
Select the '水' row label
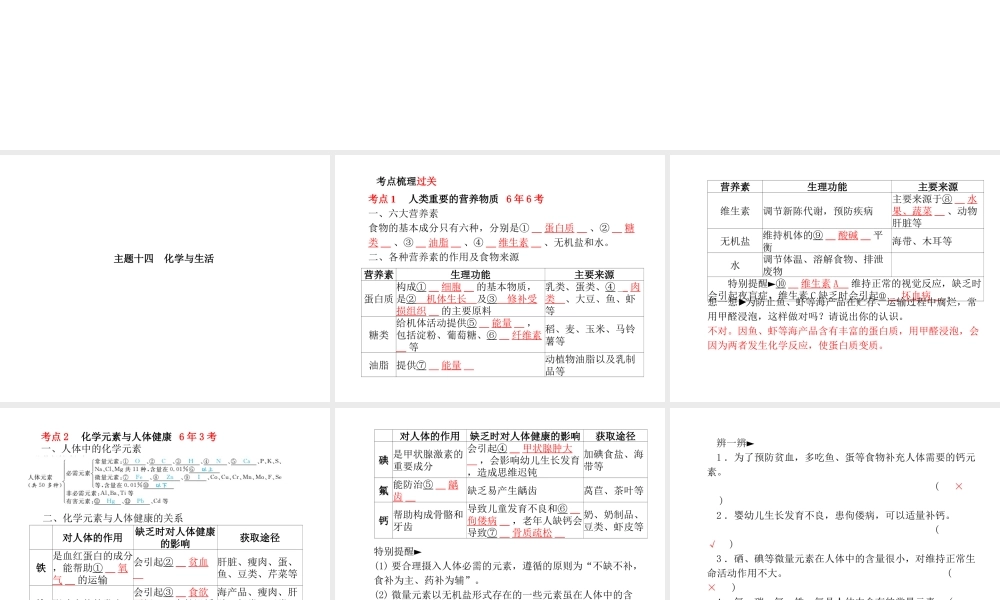[x=735, y=265]
